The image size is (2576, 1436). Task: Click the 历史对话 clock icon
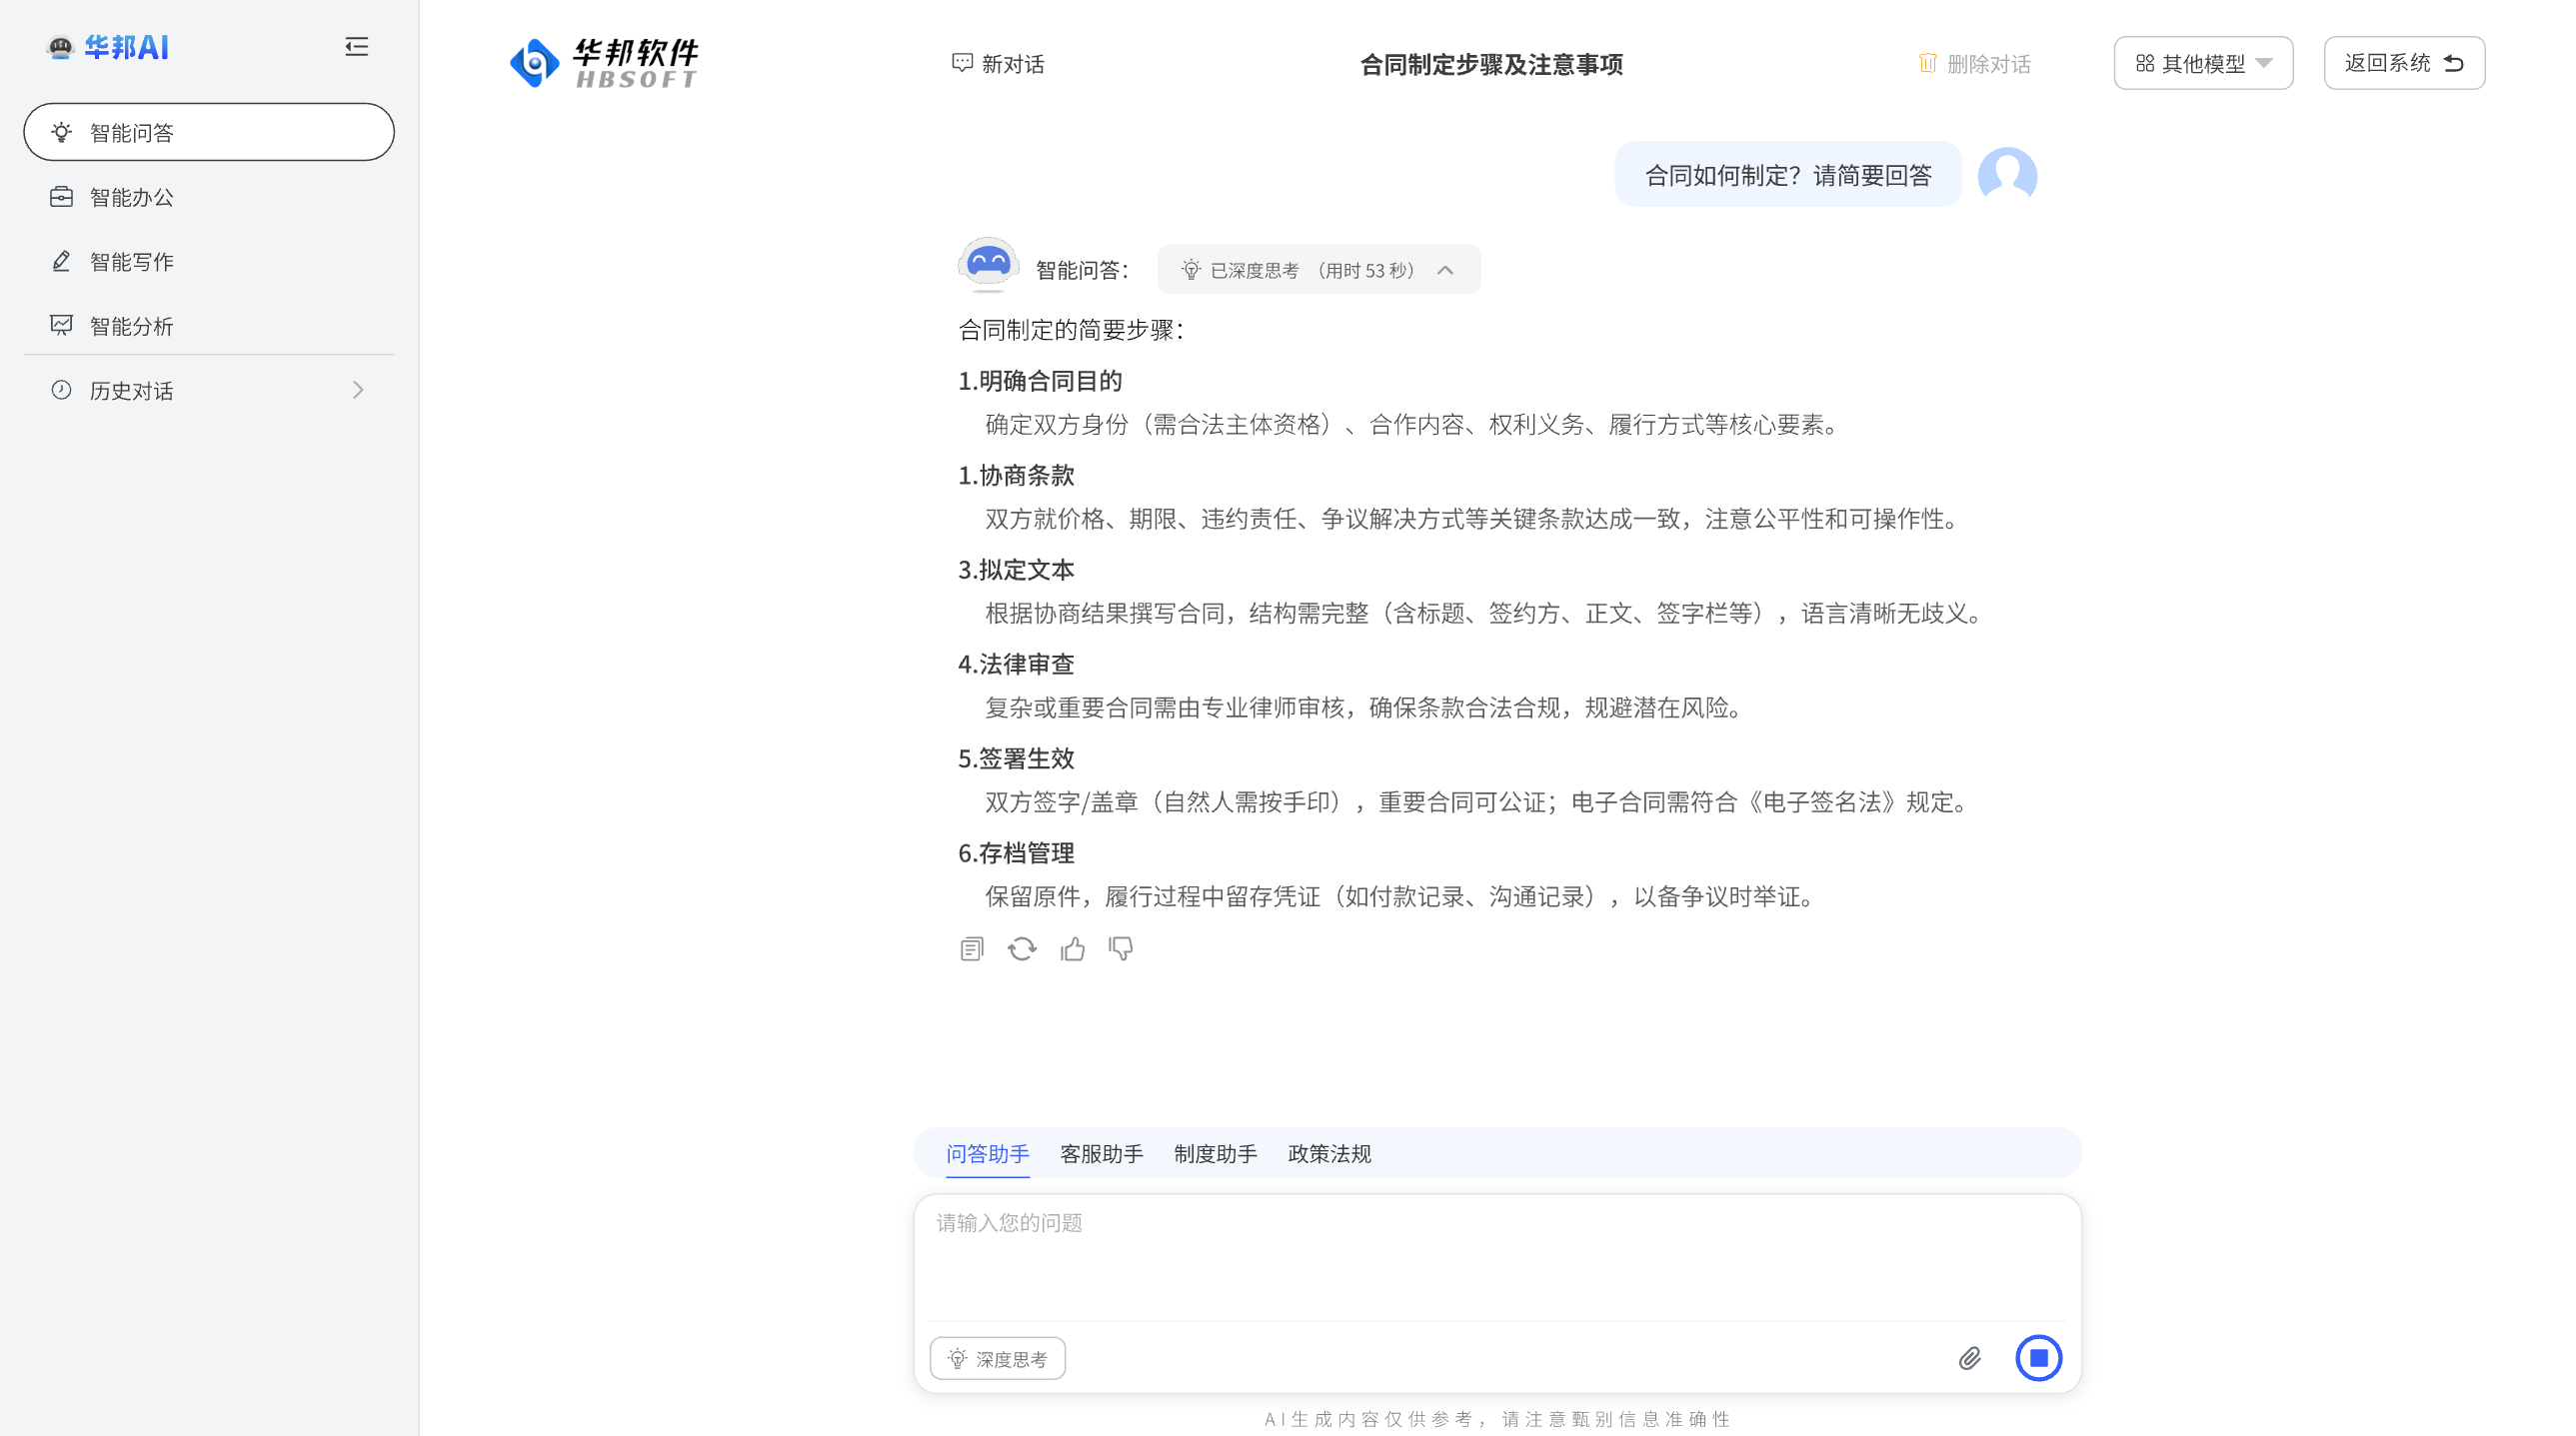coord(61,390)
